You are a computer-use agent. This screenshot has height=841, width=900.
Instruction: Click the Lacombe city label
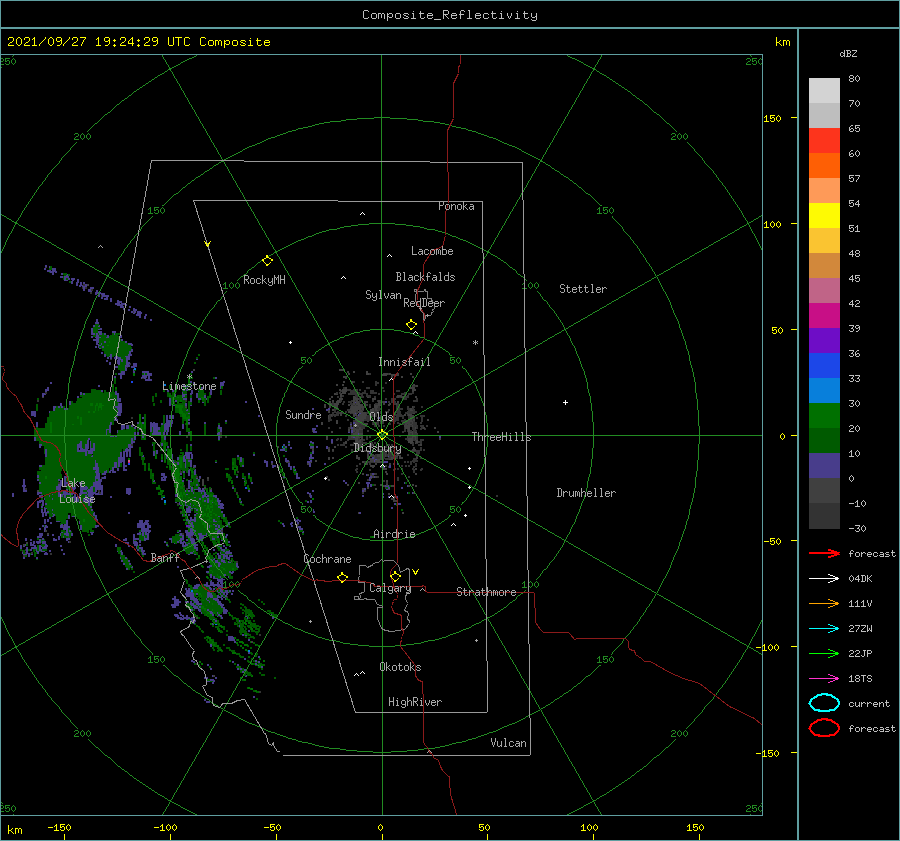432,251
